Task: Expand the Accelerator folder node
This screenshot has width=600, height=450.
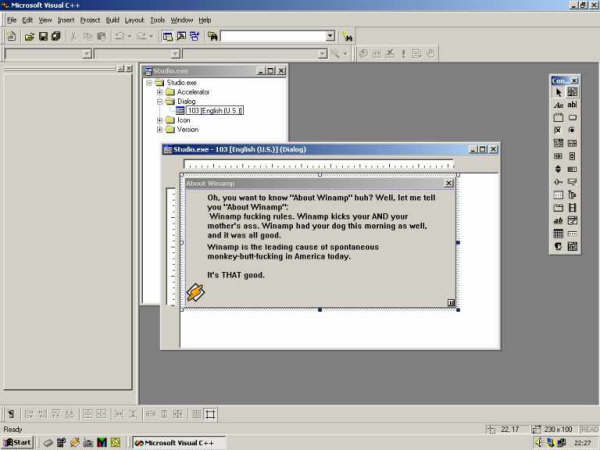Action: [160, 92]
